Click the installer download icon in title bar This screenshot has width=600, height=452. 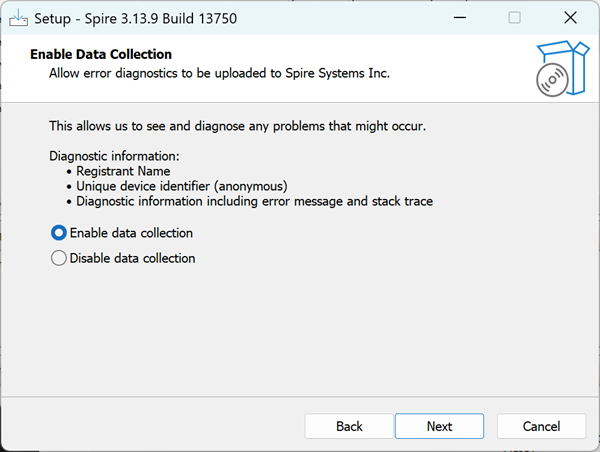coord(18,18)
